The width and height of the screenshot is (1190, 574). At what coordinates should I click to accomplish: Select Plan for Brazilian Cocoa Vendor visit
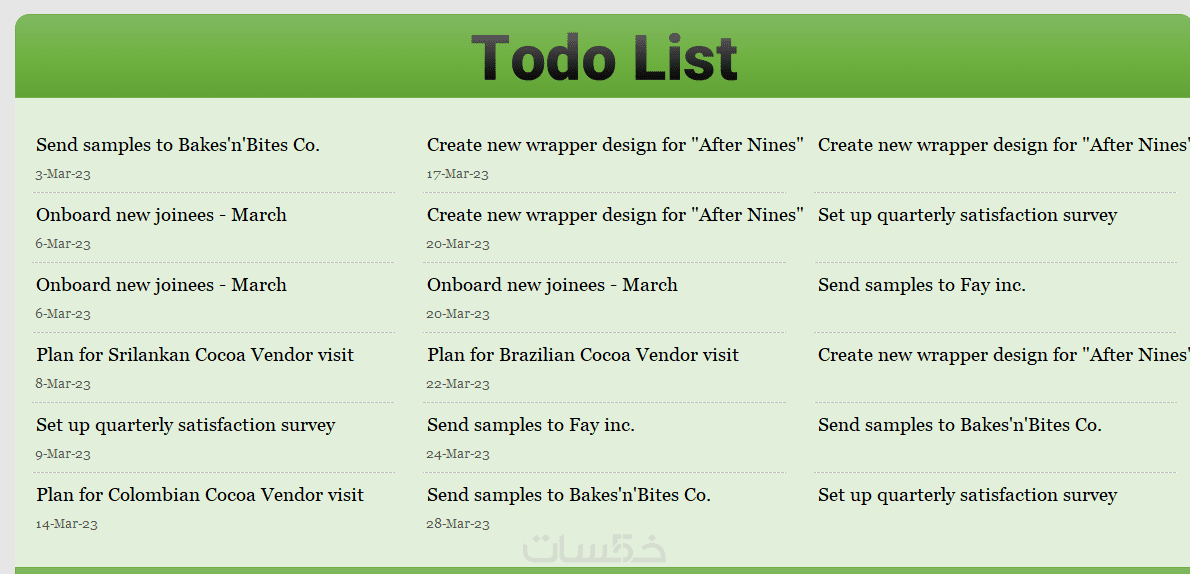point(583,356)
